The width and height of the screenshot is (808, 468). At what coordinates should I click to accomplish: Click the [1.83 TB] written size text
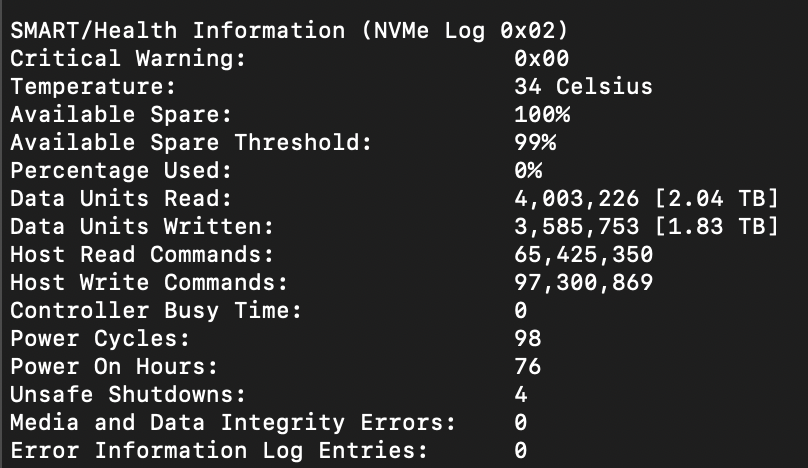point(716,226)
